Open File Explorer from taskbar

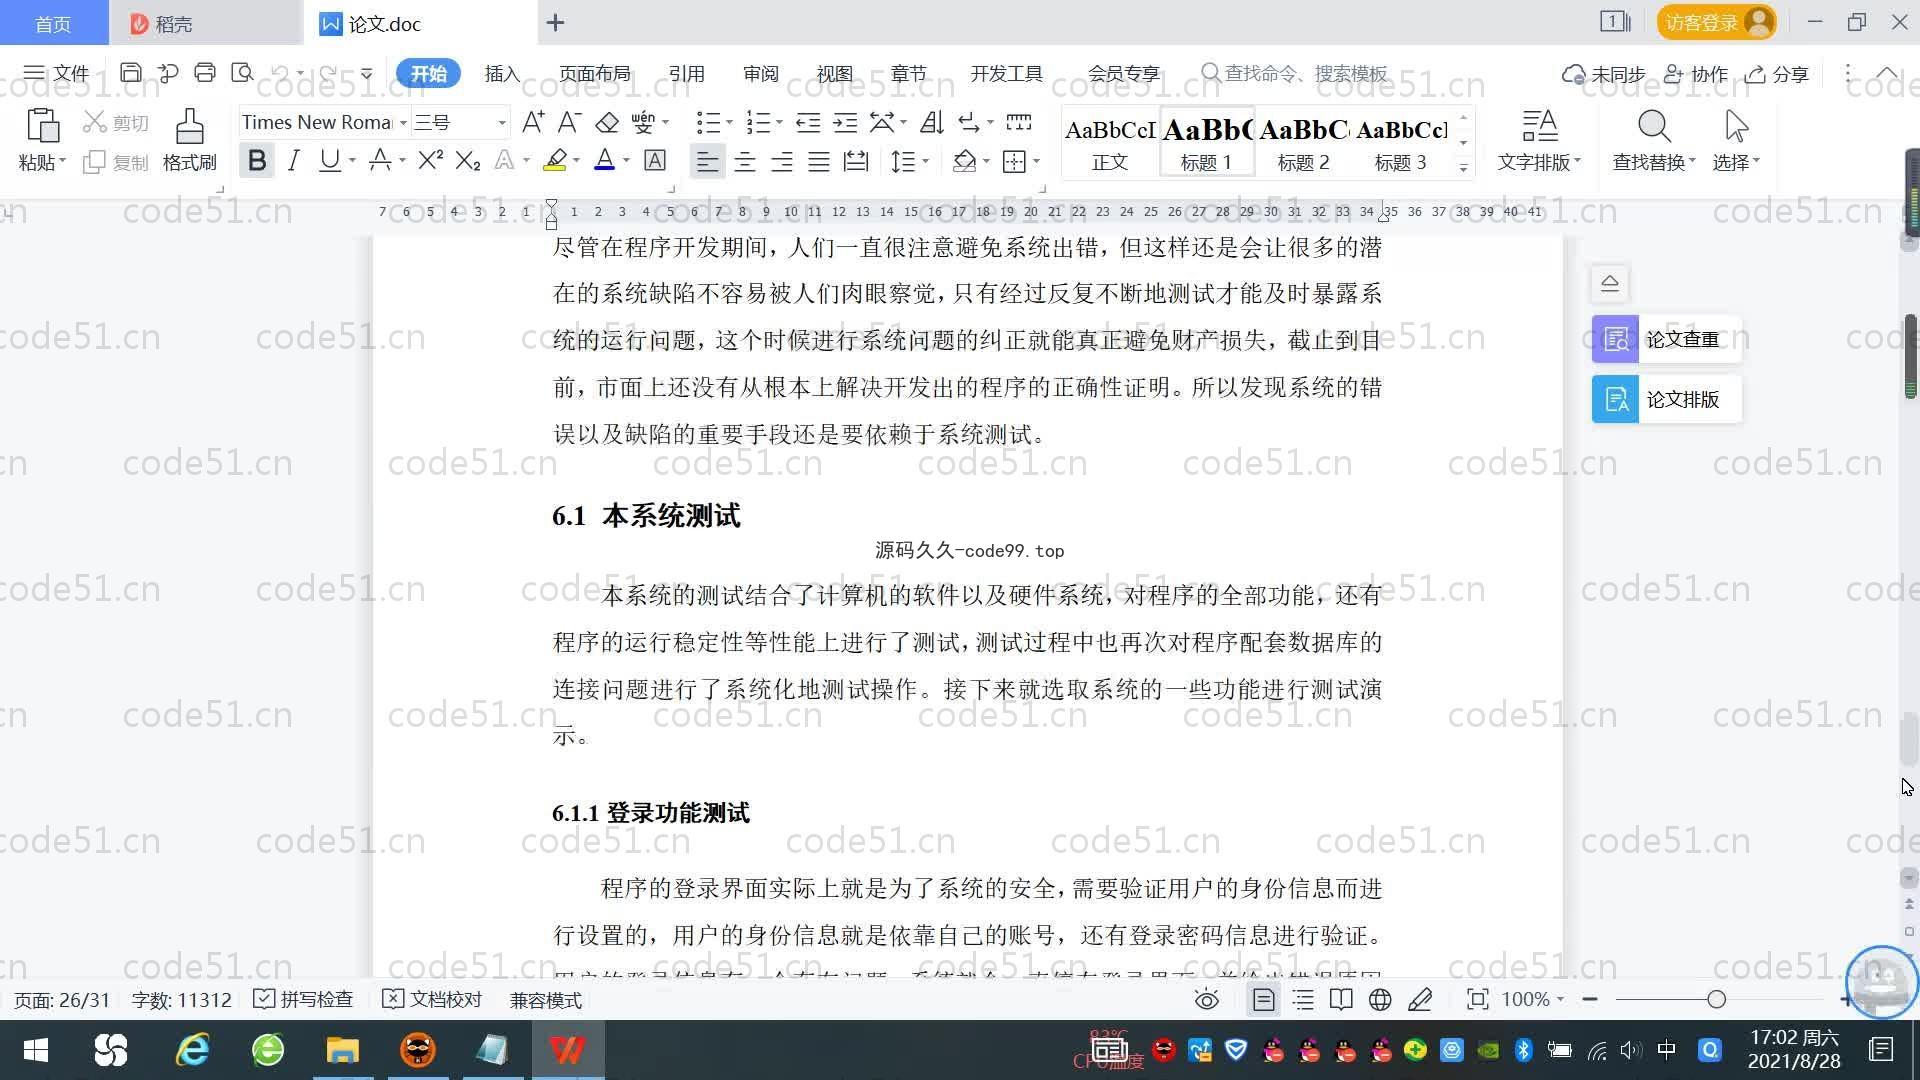click(x=342, y=1050)
